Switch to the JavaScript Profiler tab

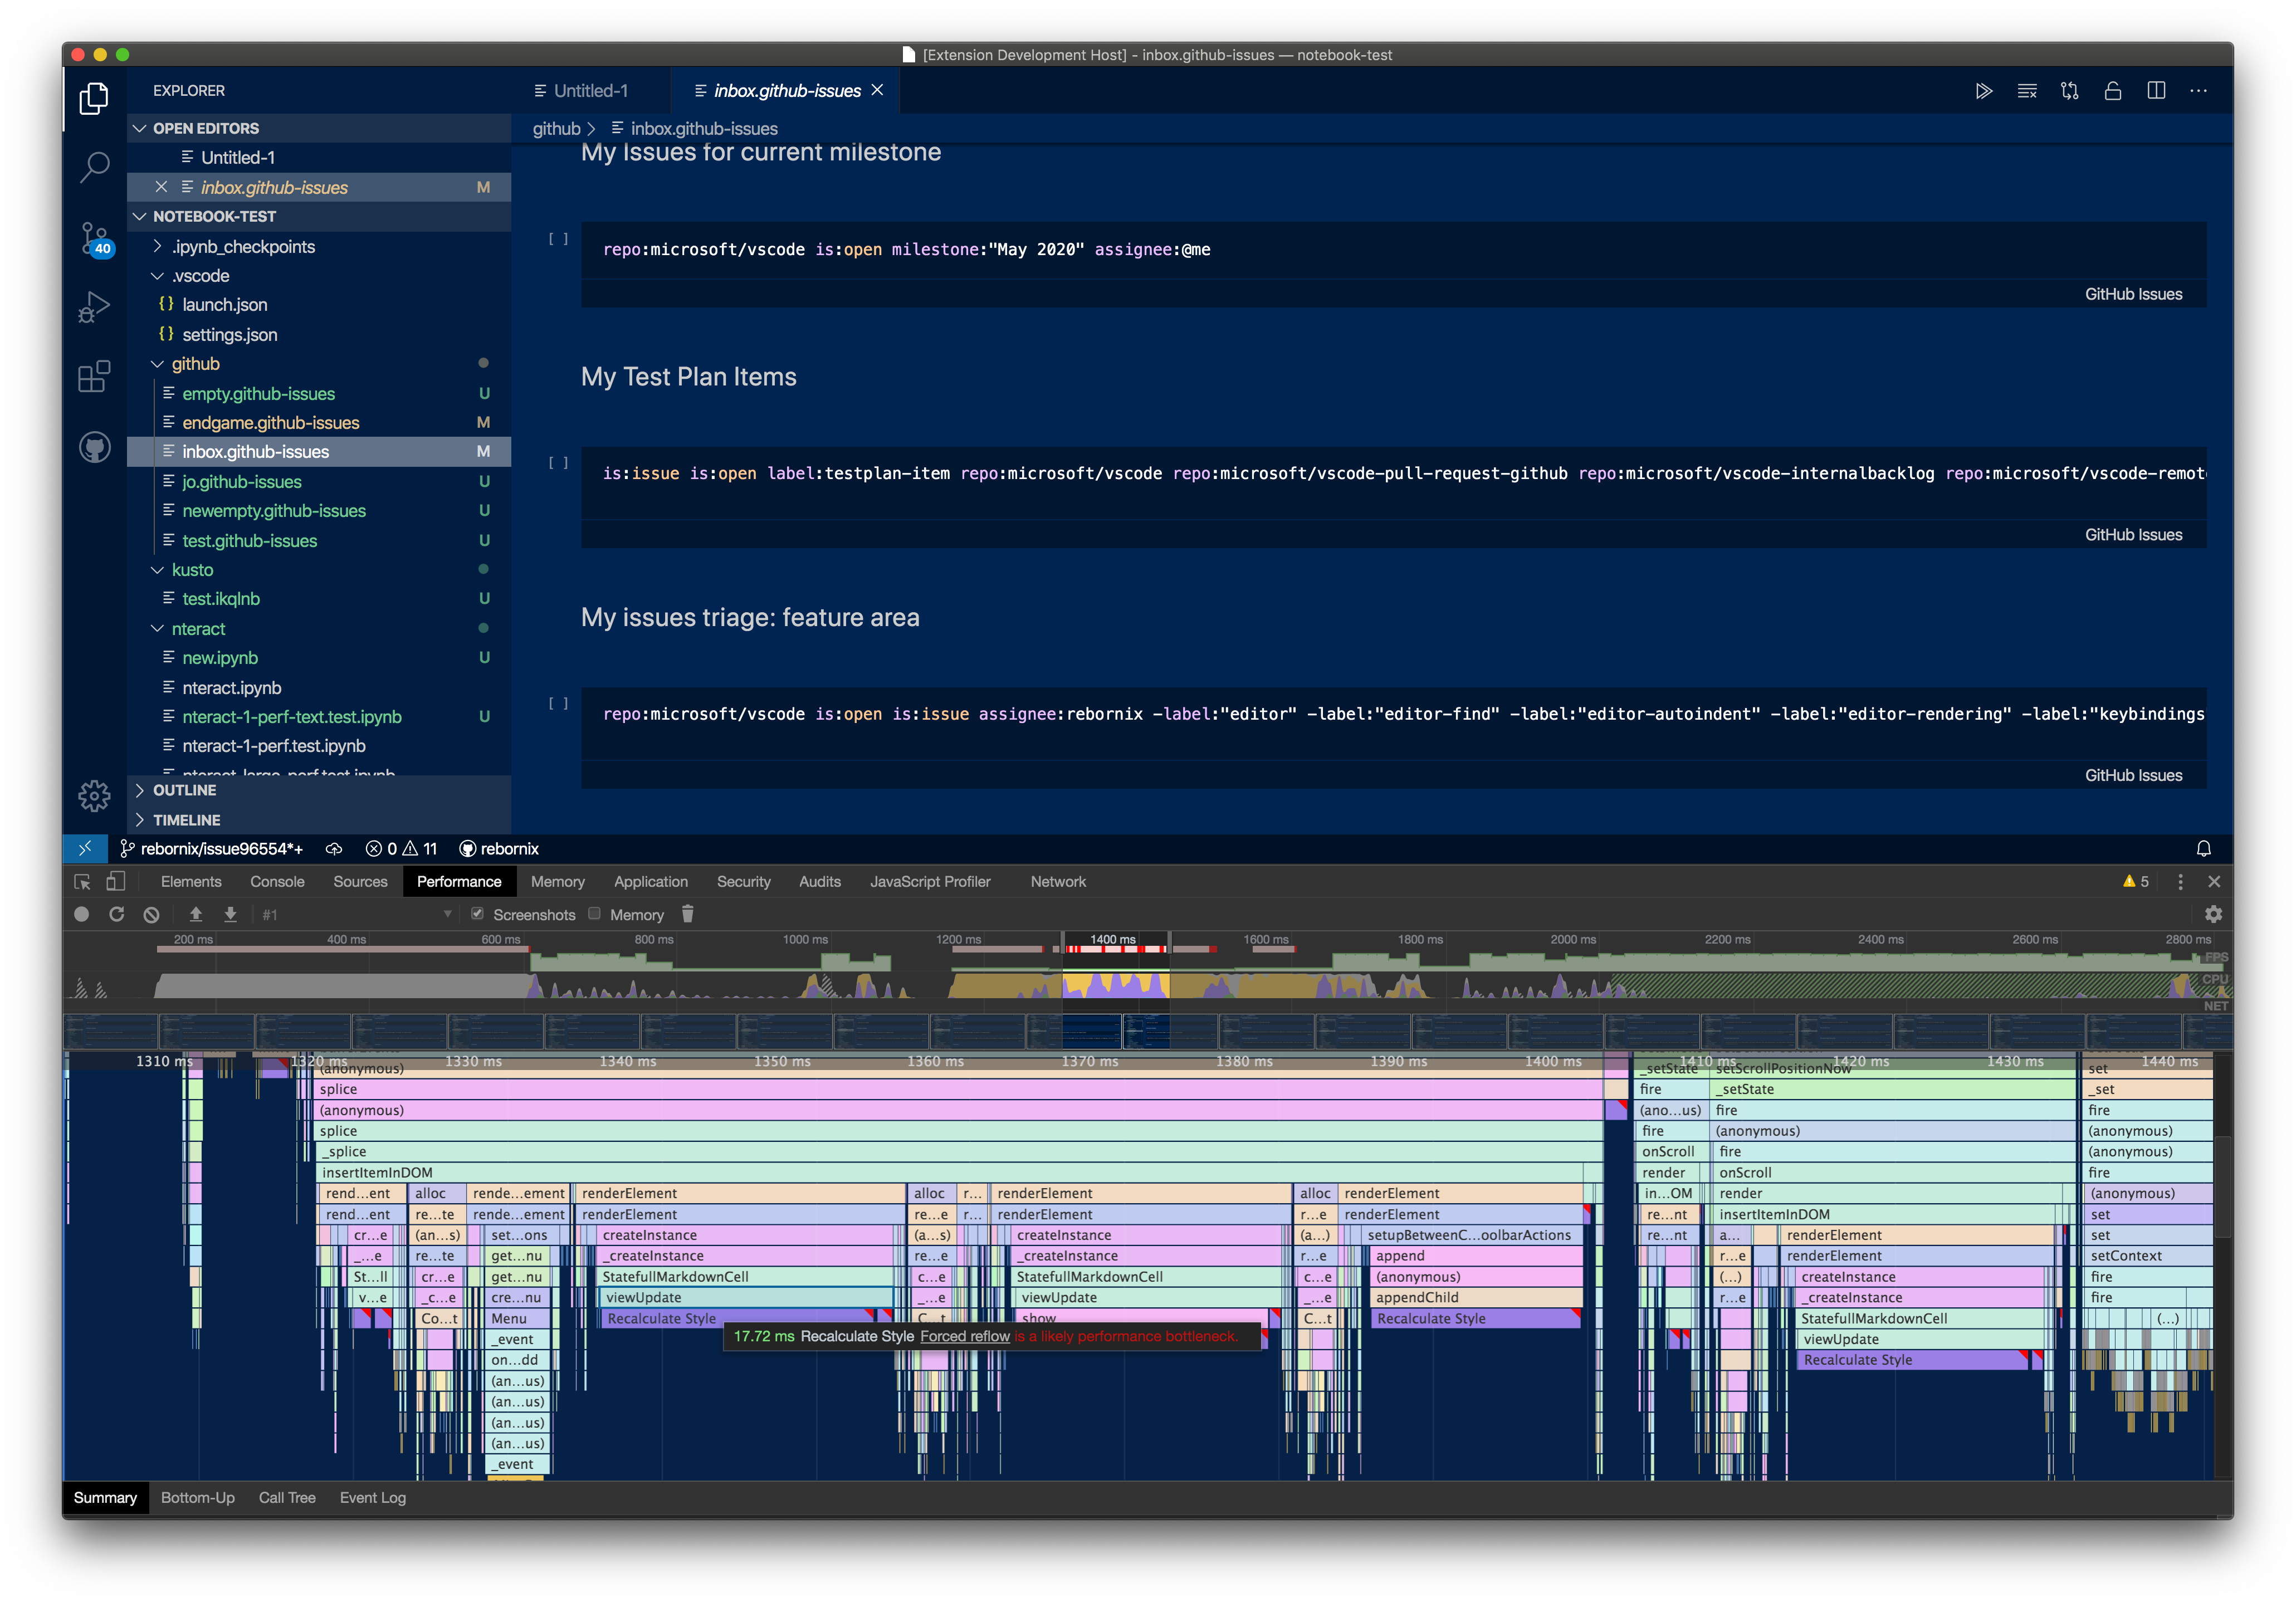(x=930, y=881)
